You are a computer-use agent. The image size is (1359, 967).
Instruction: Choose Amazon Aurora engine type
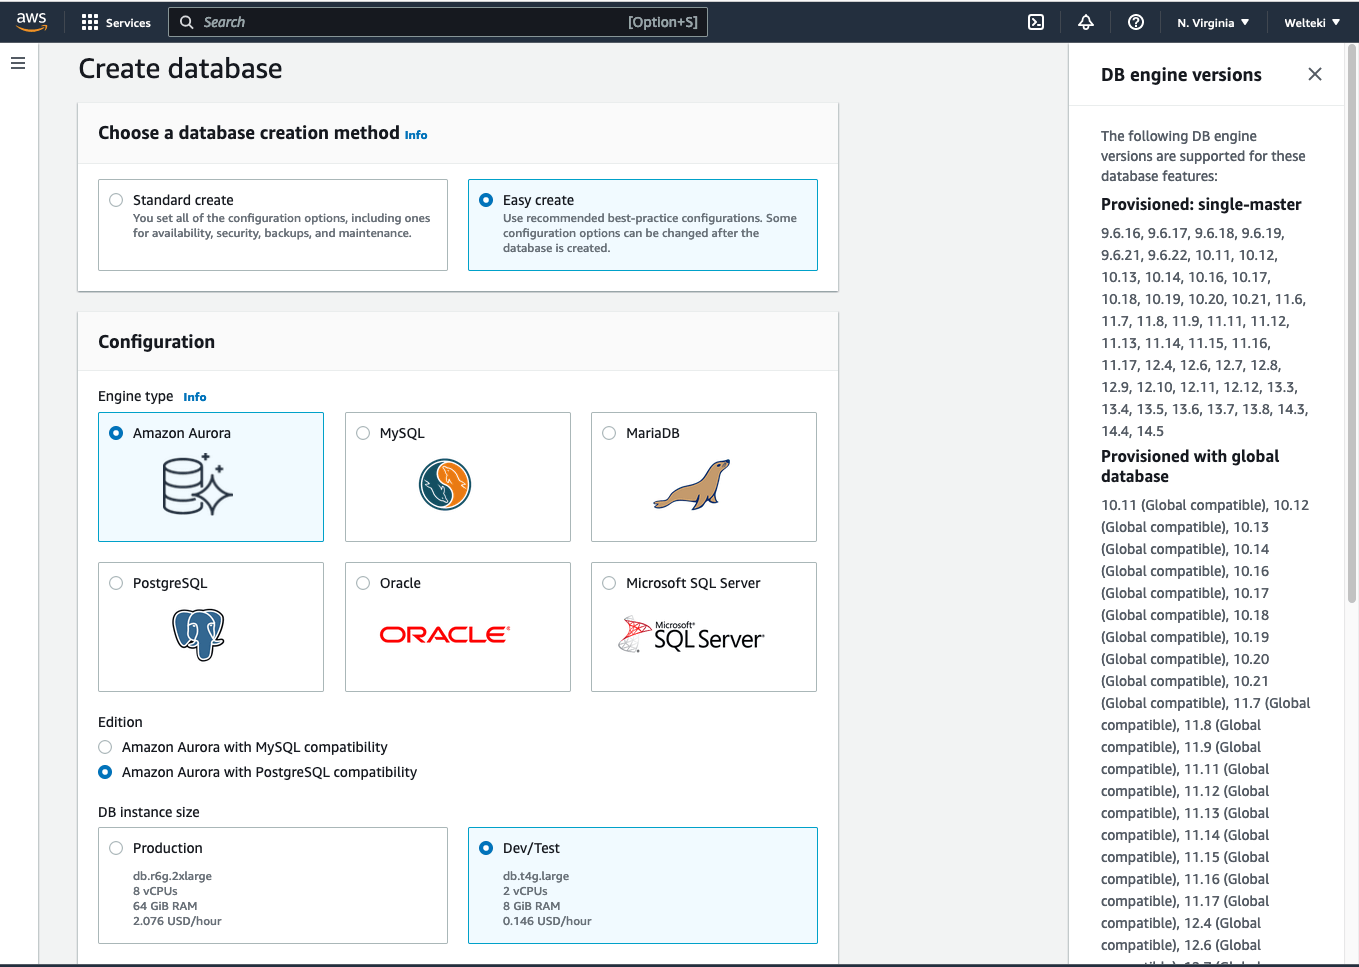point(116,433)
